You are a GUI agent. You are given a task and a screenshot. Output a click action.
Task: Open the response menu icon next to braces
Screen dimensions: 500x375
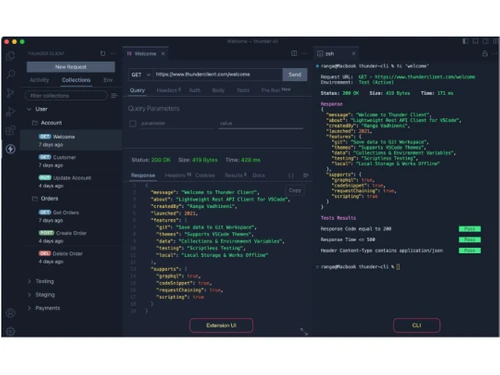pyautogui.click(x=306, y=175)
